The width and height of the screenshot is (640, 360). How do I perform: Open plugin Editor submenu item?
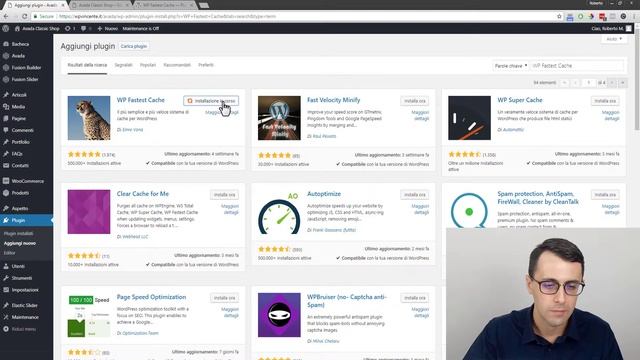click(x=9, y=253)
